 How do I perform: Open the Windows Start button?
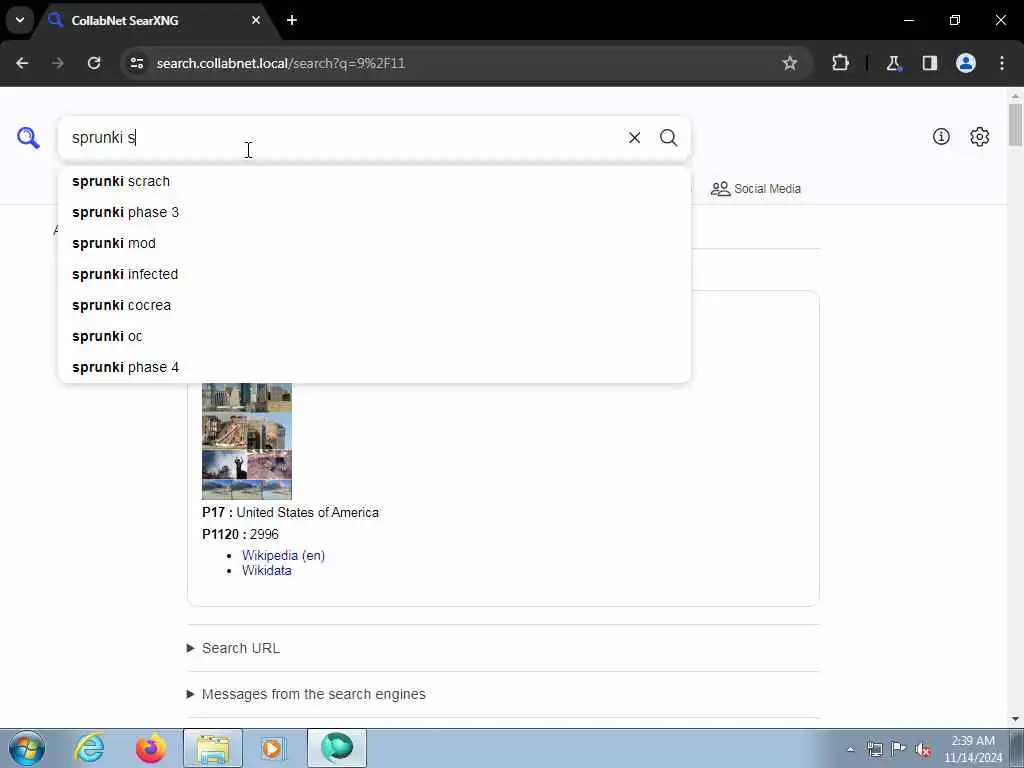pyautogui.click(x=27, y=748)
